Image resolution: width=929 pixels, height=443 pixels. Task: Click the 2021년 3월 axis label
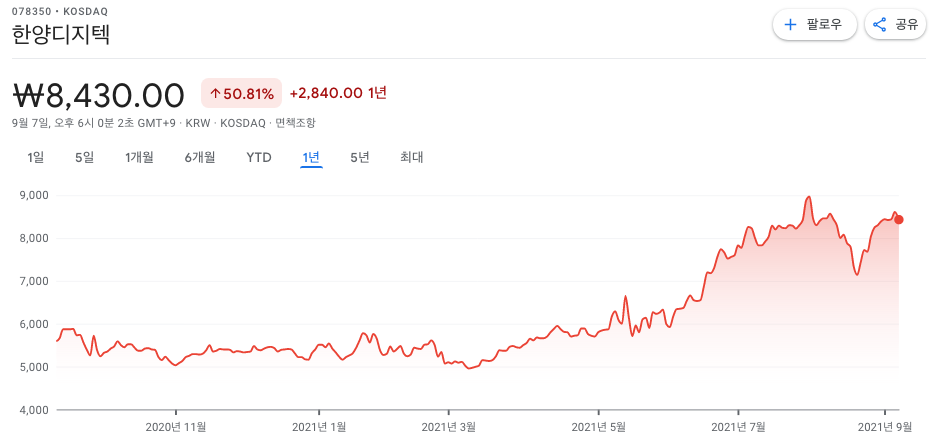tap(449, 426)
